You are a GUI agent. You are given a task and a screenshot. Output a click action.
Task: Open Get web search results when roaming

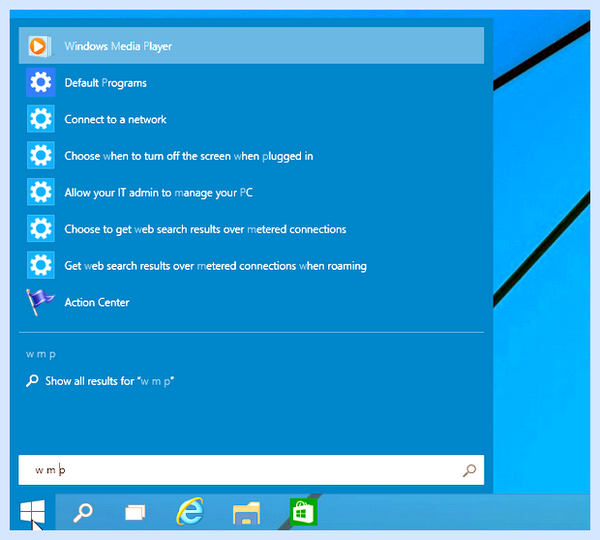pyautogui.click(x=251, y=265)
